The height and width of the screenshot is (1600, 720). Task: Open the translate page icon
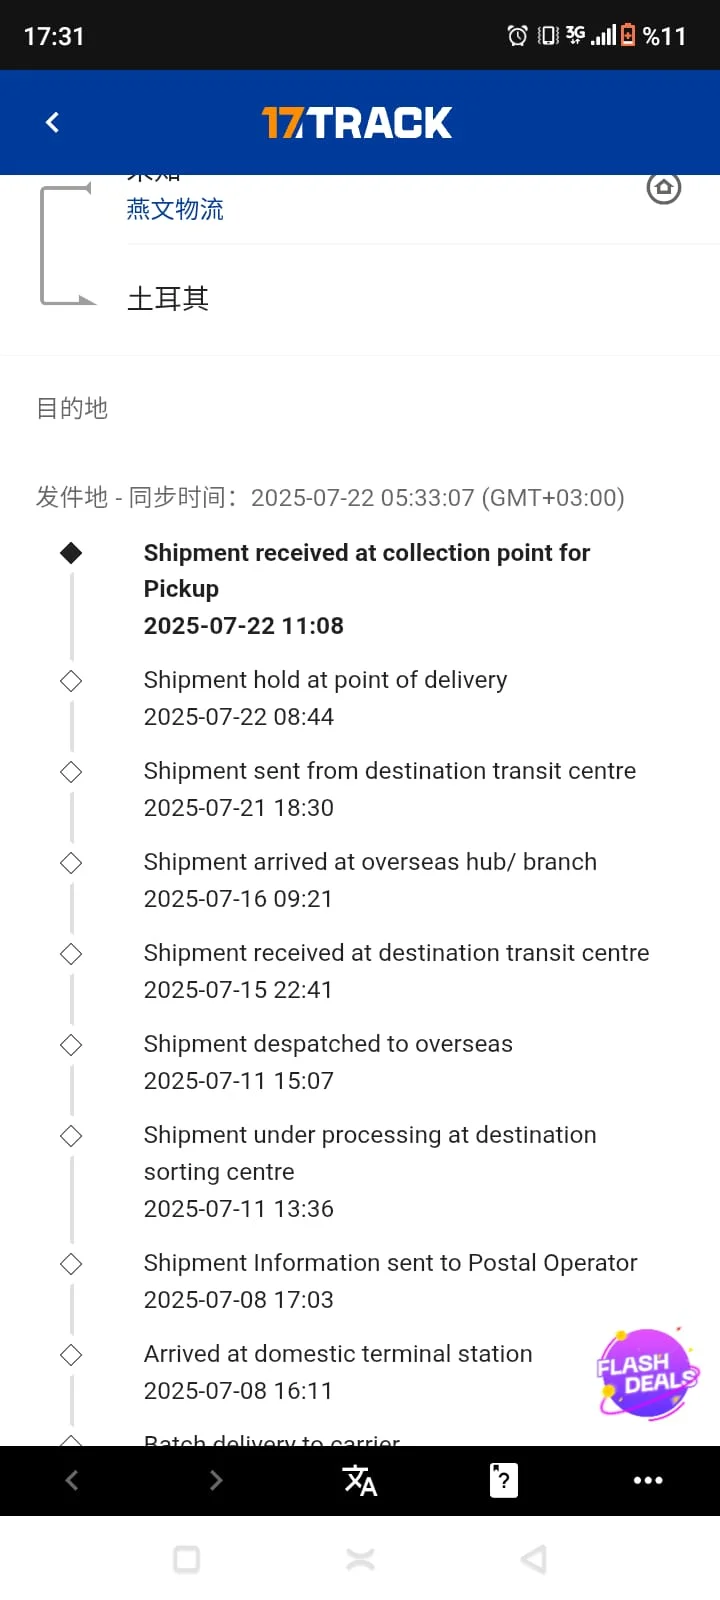tap(360, 1480)
